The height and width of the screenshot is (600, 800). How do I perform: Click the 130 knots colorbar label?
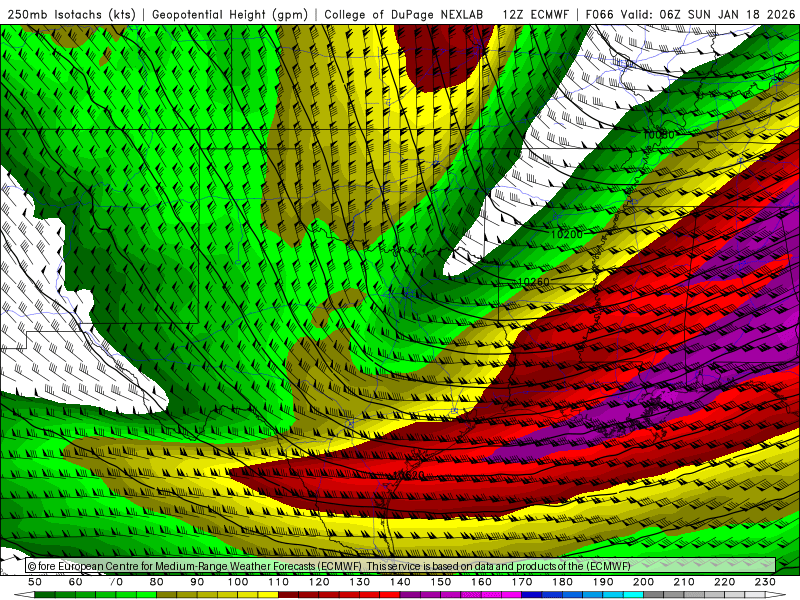360,582
